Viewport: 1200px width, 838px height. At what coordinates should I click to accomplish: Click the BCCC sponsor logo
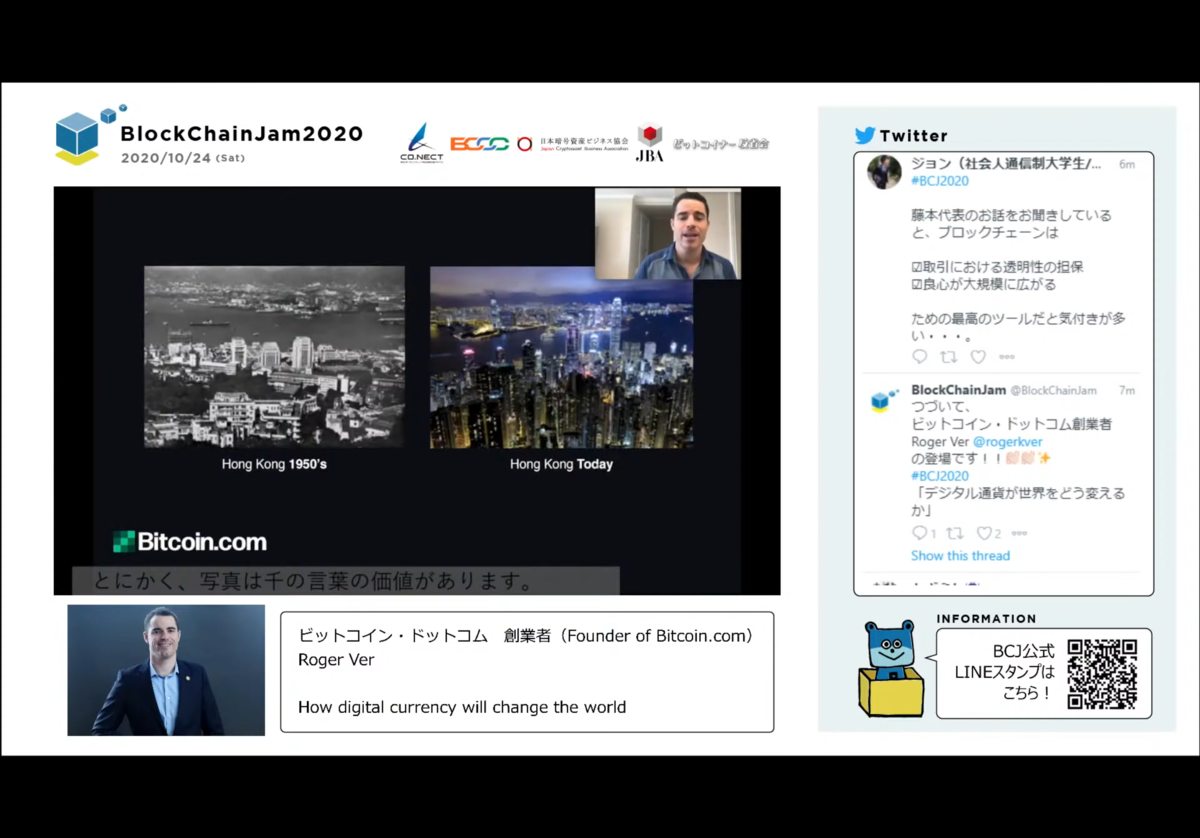(x=479, y=144)
